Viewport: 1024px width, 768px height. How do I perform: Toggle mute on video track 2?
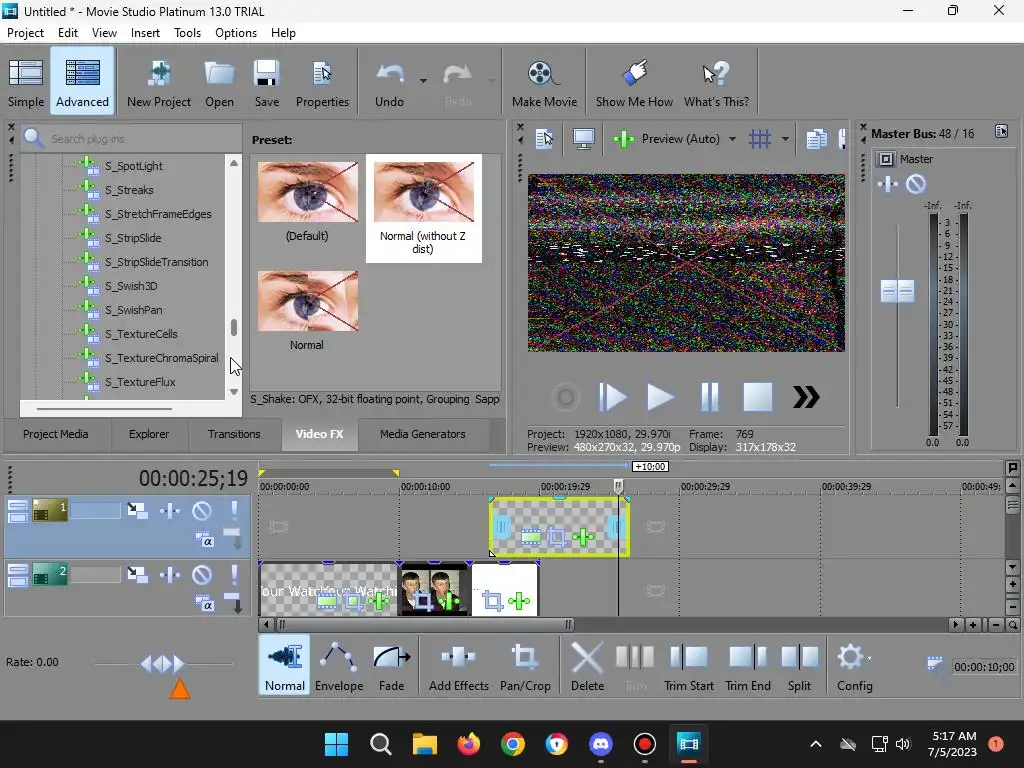[x=201, y=575]
